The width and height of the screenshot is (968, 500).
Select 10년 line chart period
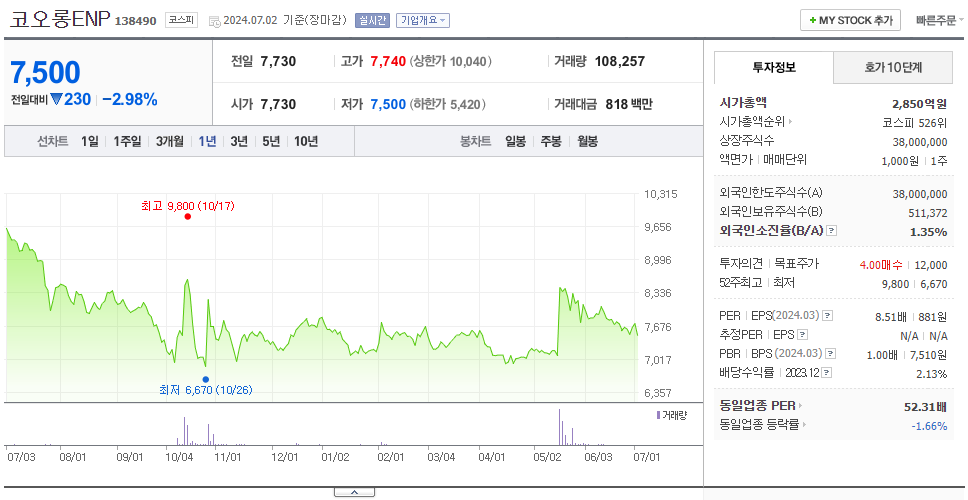(x=306, y=141)
